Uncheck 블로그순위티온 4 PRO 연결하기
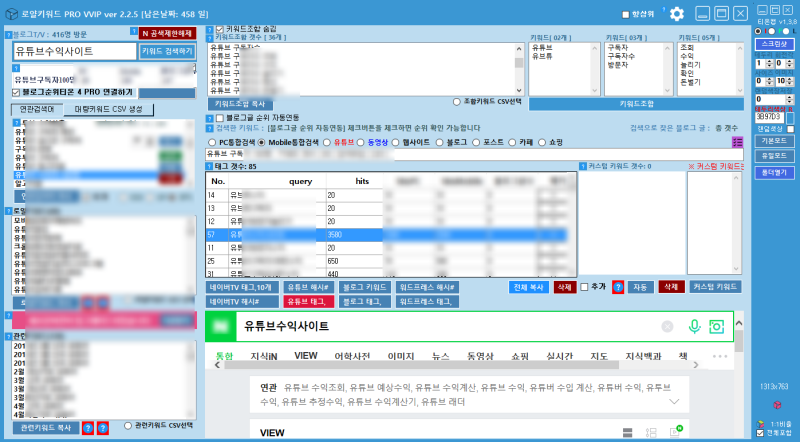 (x=16, y=92)
